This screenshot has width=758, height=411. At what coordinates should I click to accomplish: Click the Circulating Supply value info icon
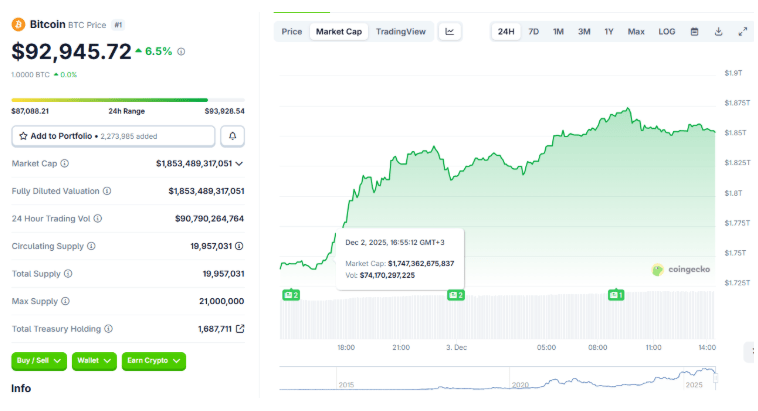click(x=240, y=245)
